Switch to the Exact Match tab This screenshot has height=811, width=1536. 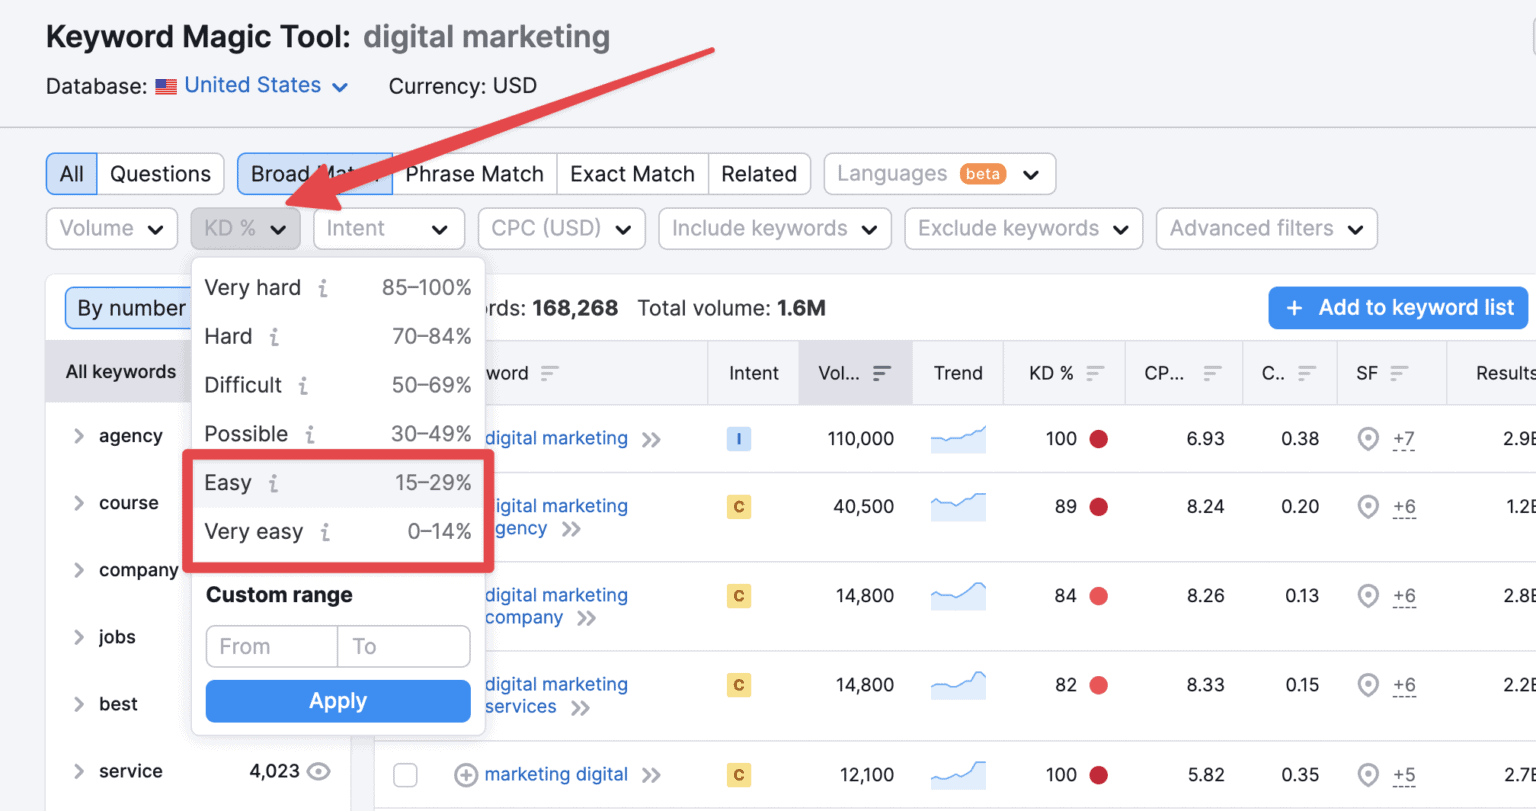632,173
